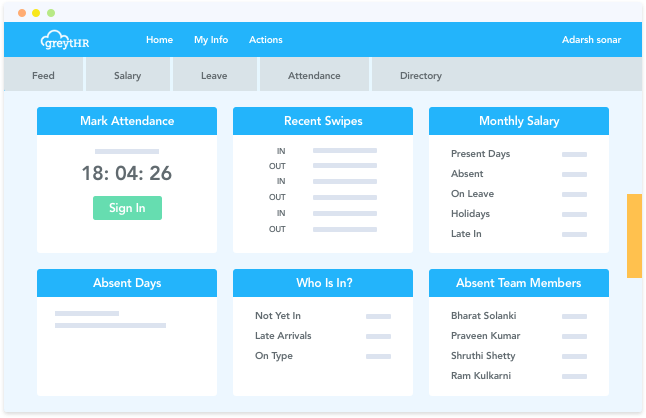Click the Recent Swipes card header

click(x=323, y=121)
